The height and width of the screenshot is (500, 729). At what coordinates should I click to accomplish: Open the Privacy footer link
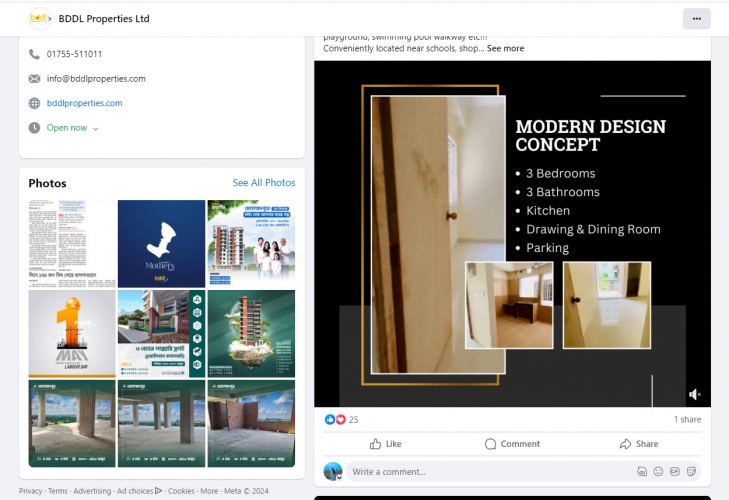point(30,491)
